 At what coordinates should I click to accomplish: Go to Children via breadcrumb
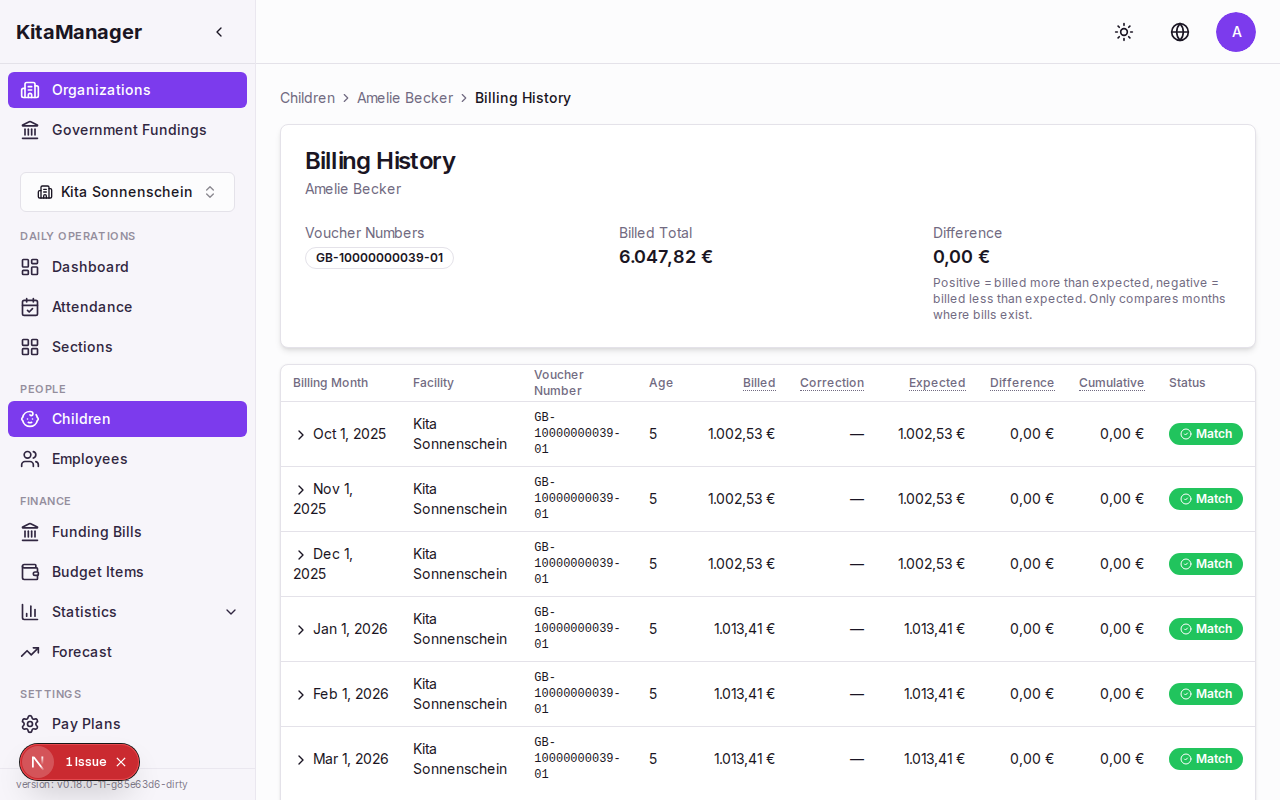(307, 97)
